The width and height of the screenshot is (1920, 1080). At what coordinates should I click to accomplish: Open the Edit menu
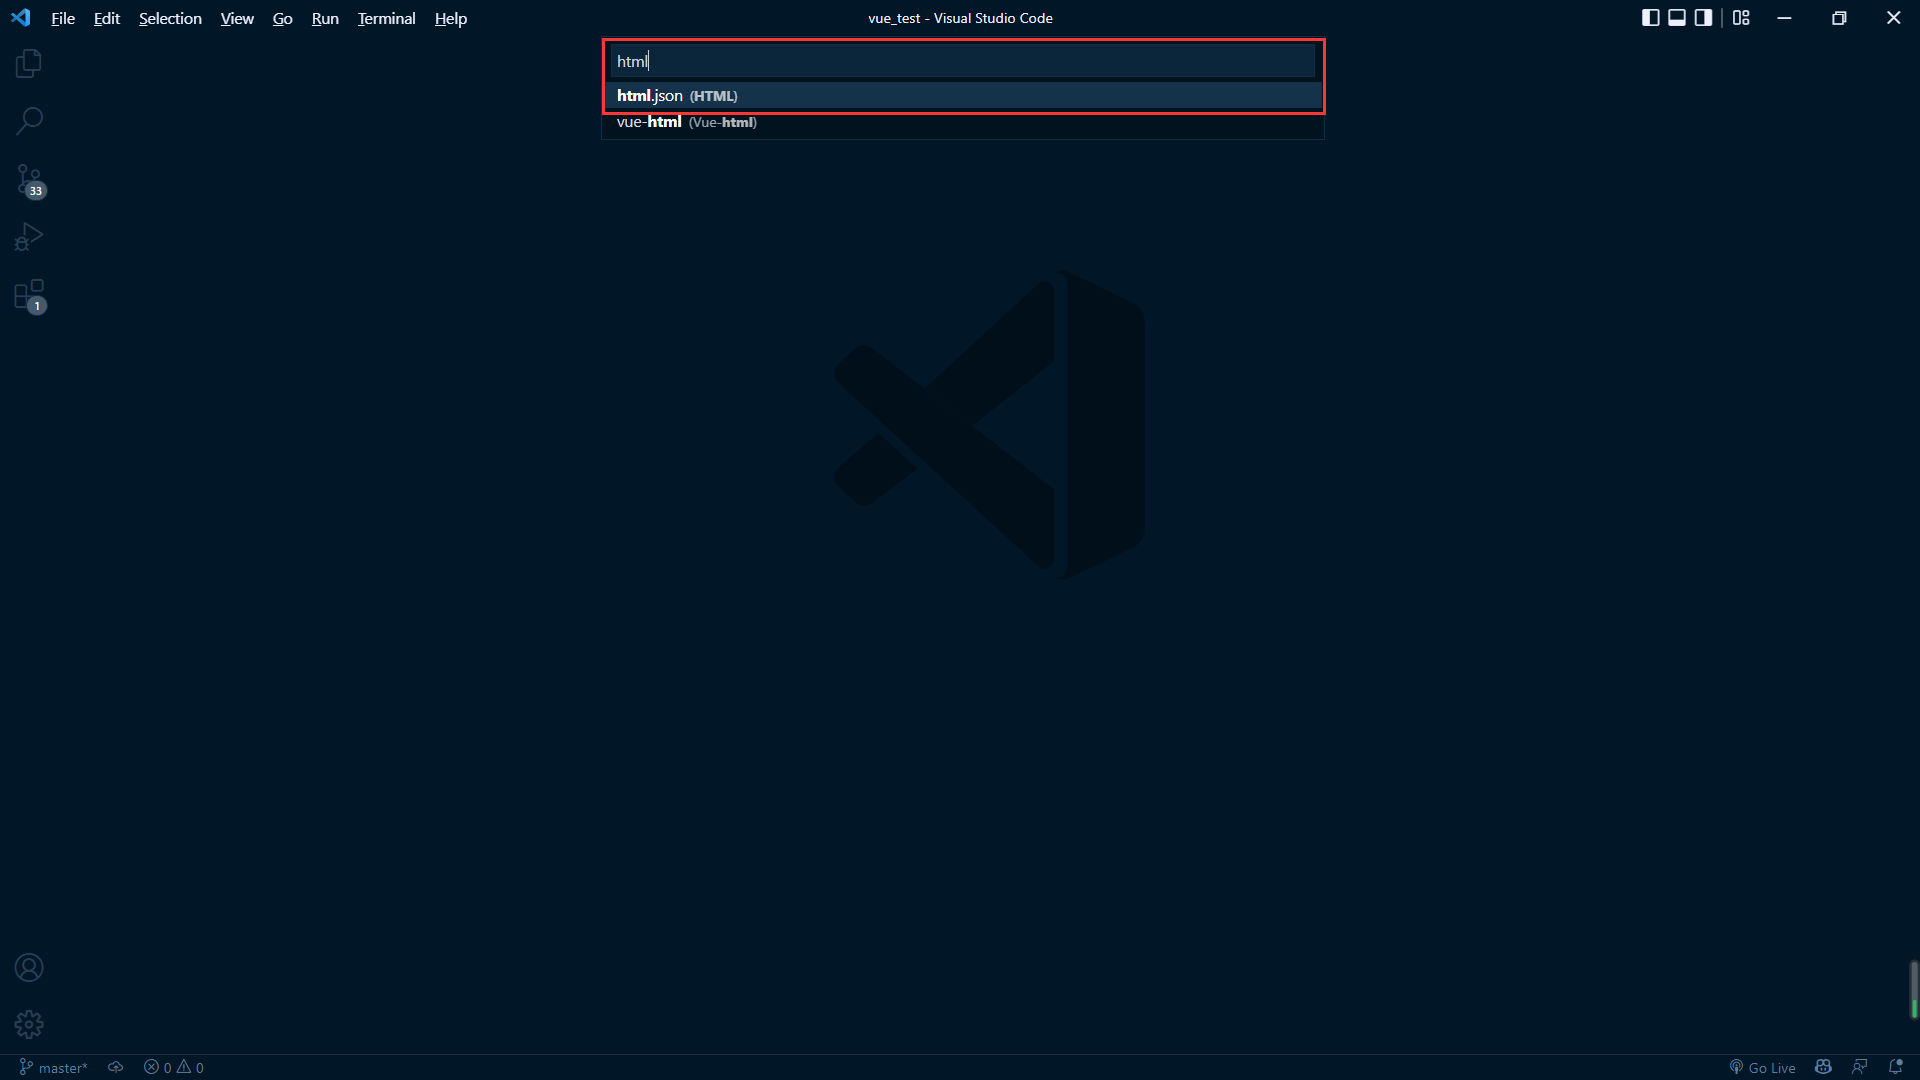(x=107, y=18)
